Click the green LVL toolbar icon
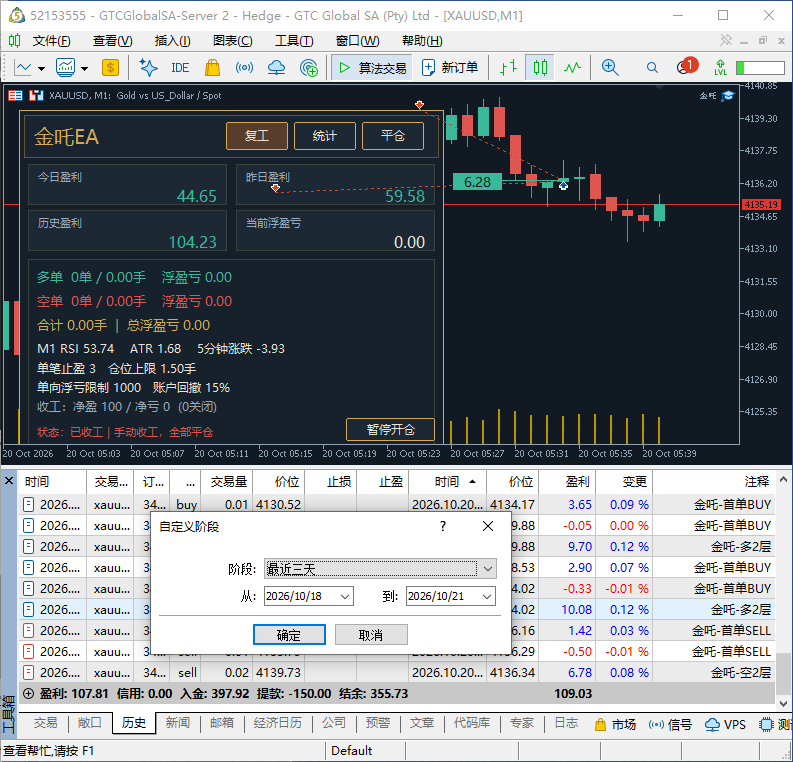The height and width of the screenshot is (762, 793). point(720,67)
